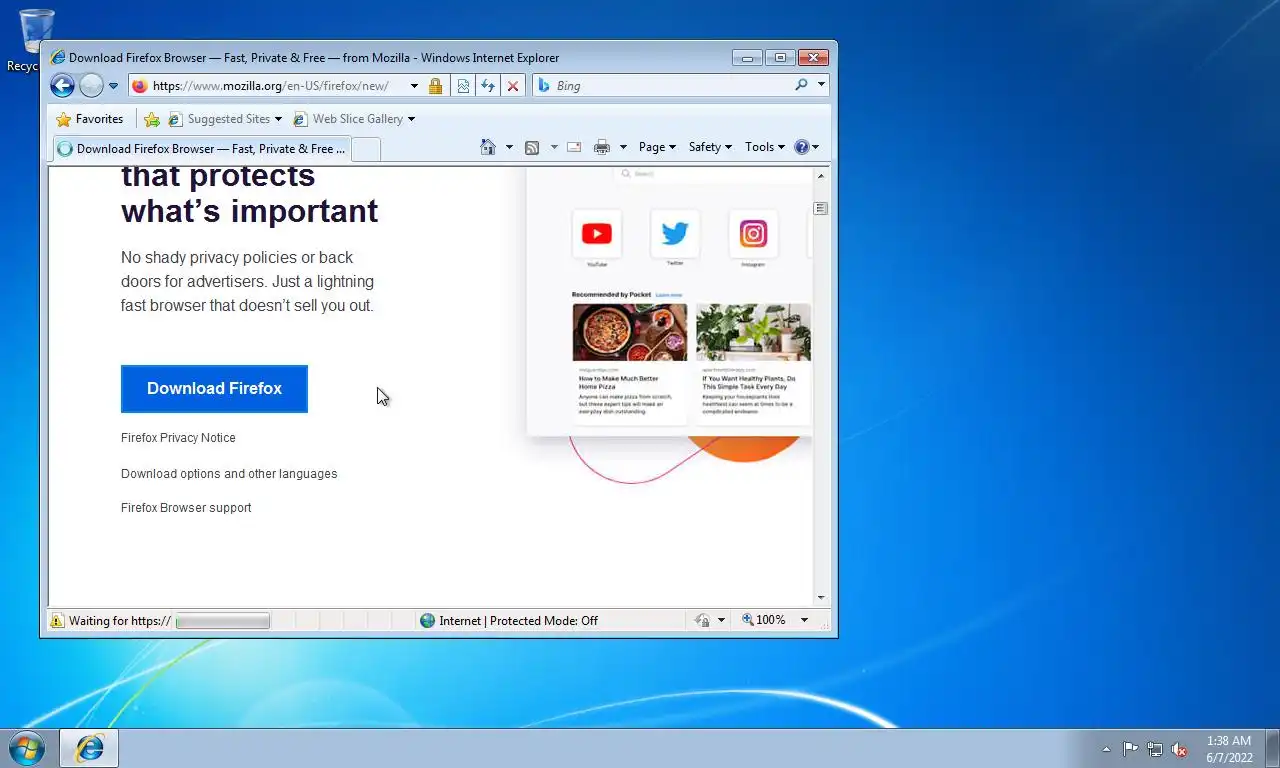1280x768 pixels.
Task: Click the RSS feeds icon
Action: pos(532,147)
